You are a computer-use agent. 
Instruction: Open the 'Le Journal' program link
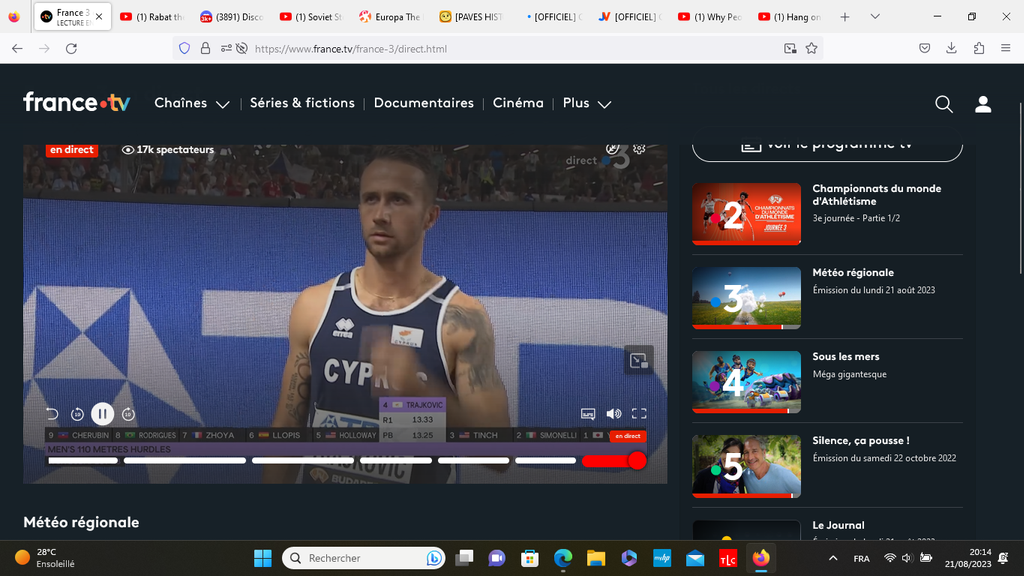tap(838, 525)
